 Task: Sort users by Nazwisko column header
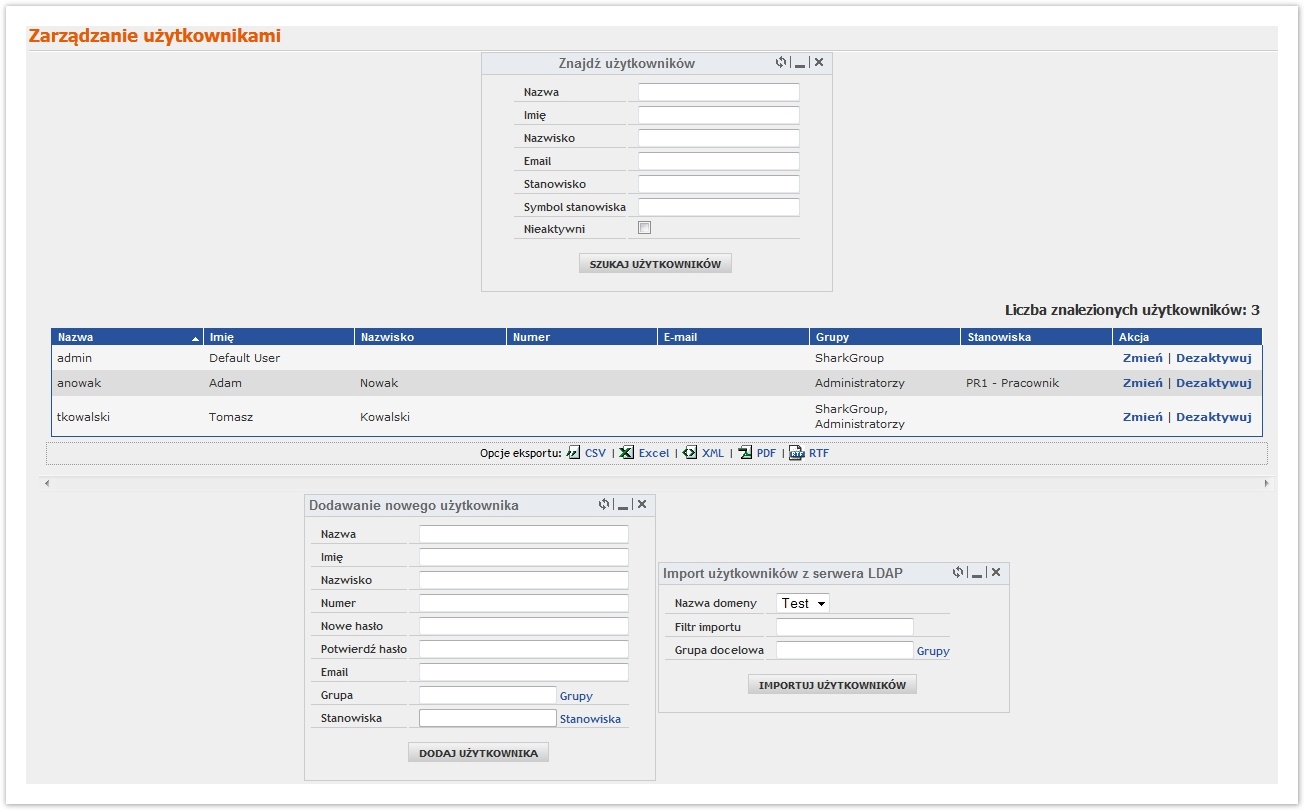pos(387,337)
